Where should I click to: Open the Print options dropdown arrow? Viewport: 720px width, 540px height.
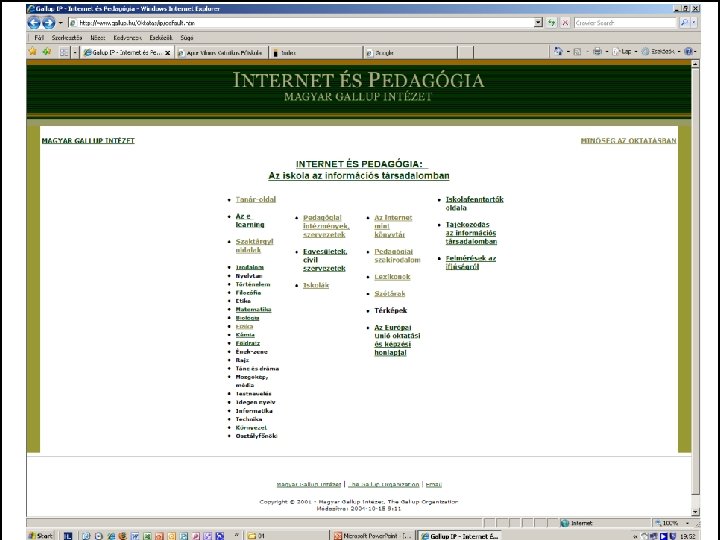pos(607,52)
